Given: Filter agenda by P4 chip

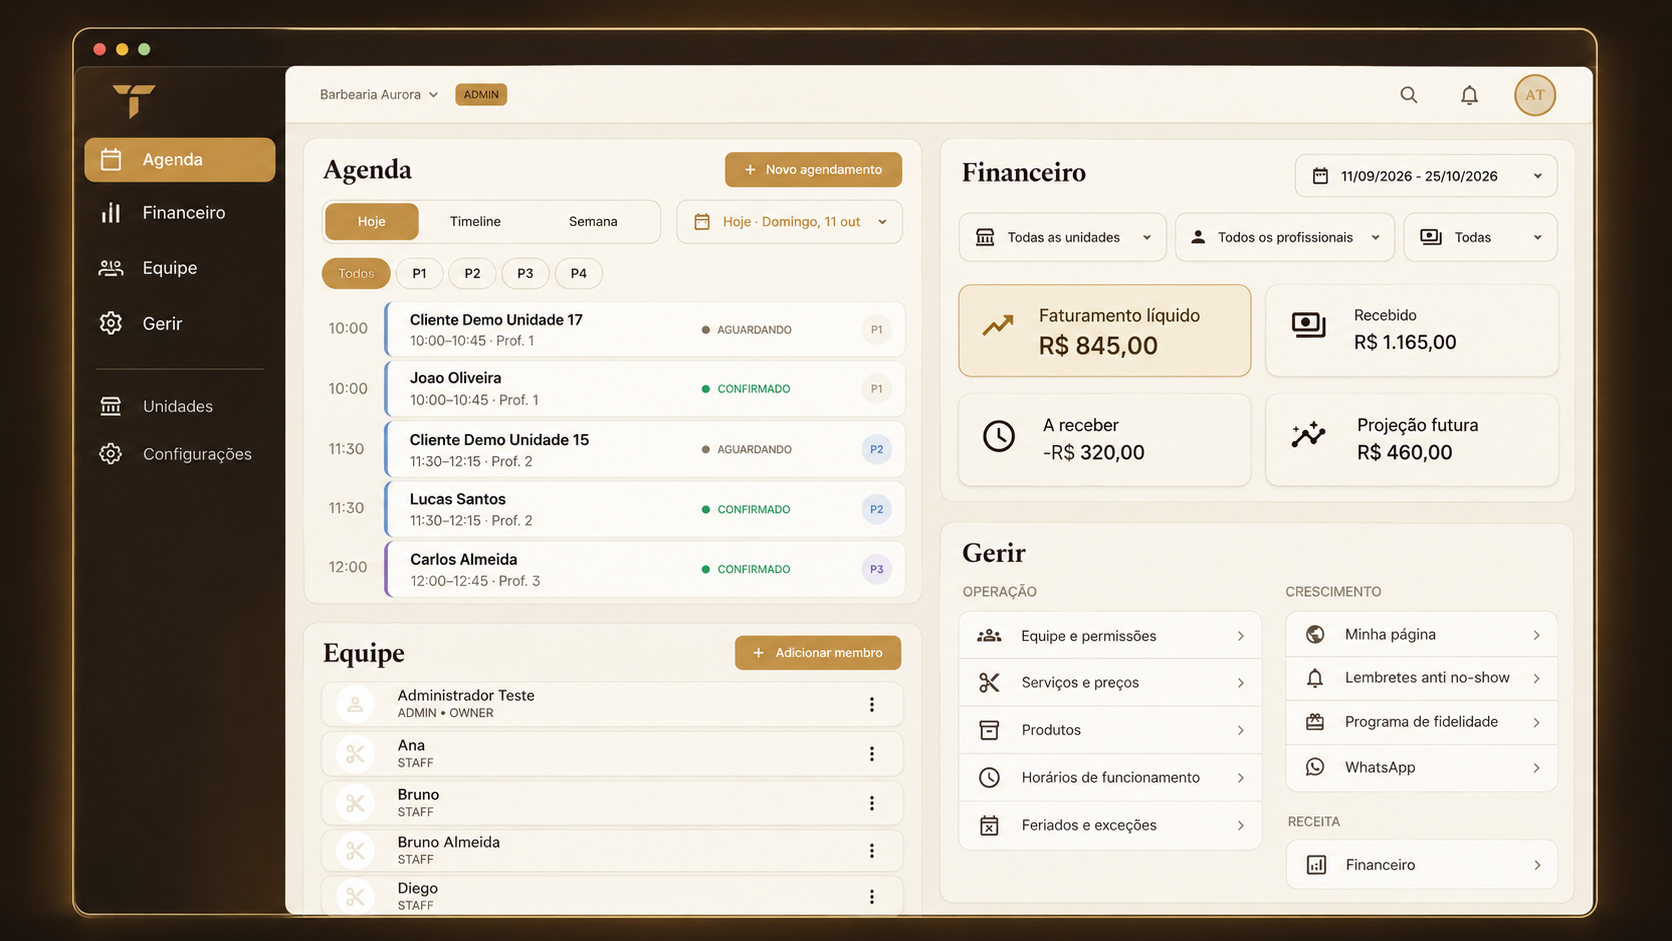Looking at the screenshot, I should point(578,273).
